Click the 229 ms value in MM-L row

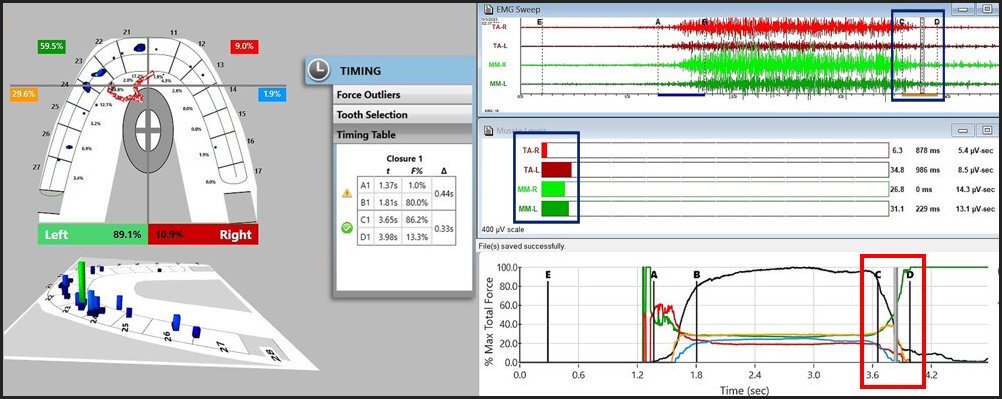coord(929,209)
